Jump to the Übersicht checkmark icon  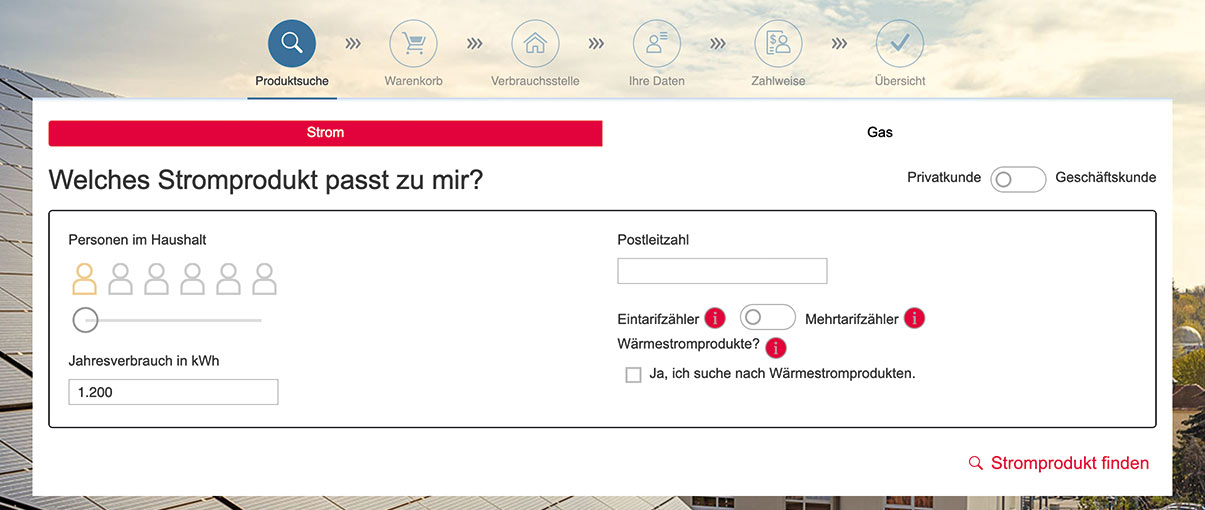pos(900,44)
